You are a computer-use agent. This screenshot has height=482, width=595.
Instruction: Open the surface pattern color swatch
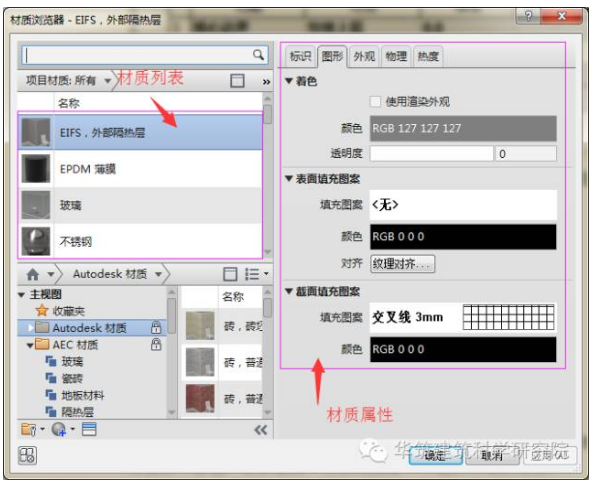click(463, 236)
